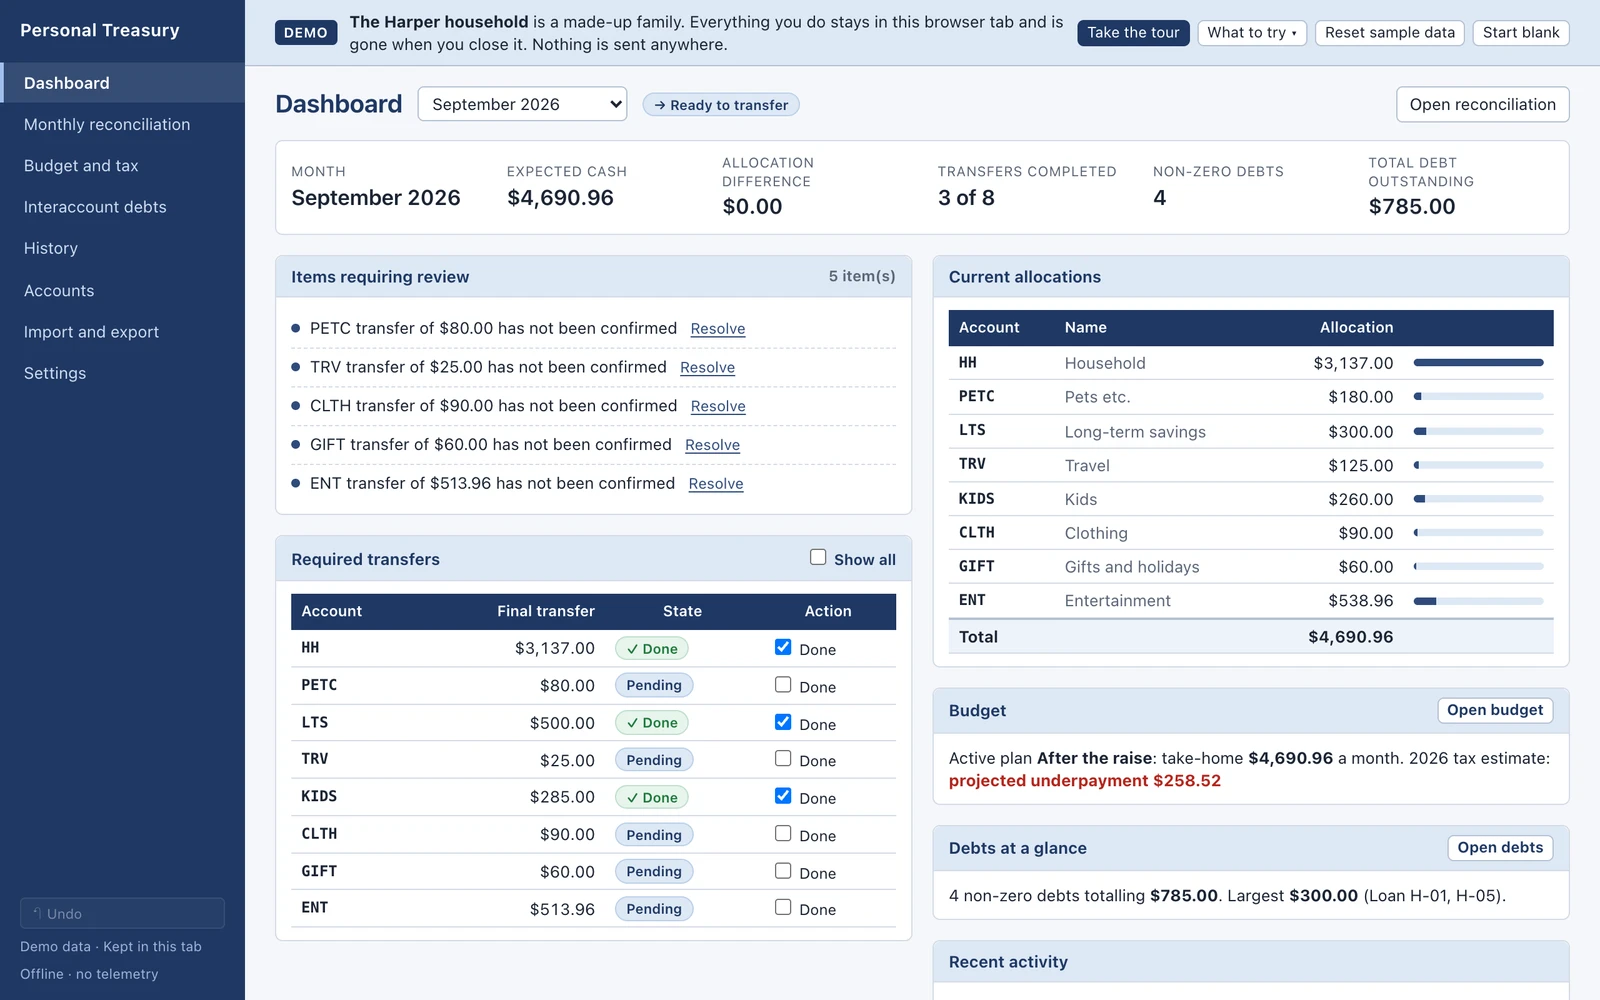
Task: Go to Monthly reconciliation page
Action: (x=122, y=124)
